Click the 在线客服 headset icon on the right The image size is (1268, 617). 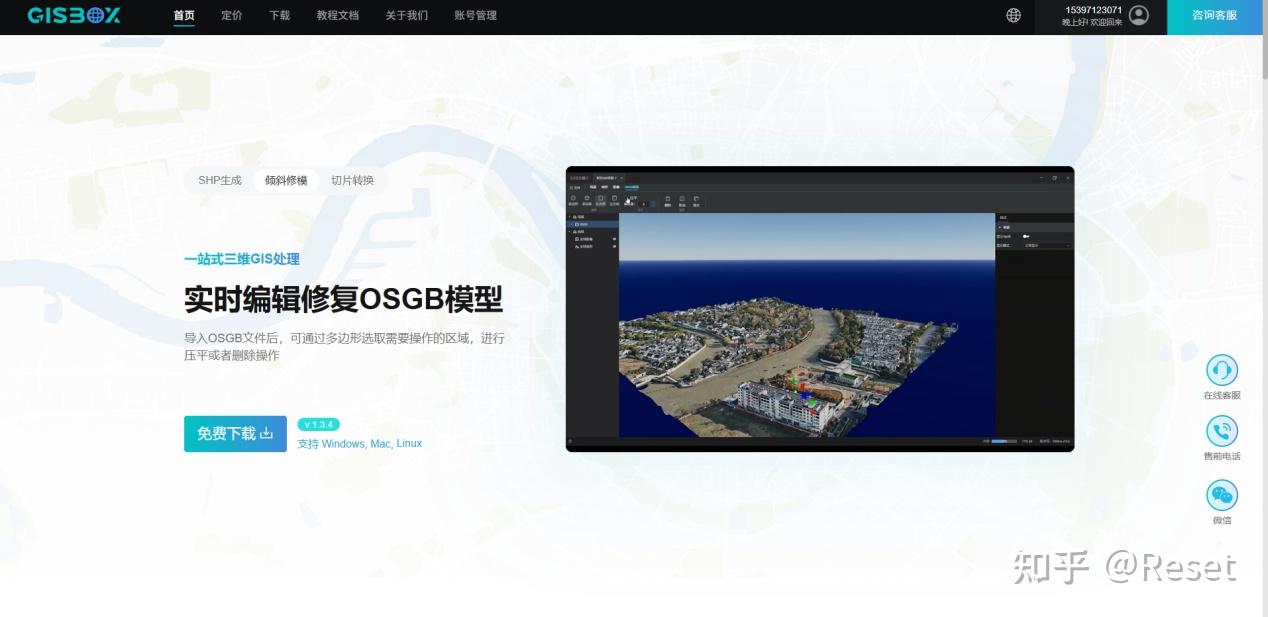(x=1221, y=372)
